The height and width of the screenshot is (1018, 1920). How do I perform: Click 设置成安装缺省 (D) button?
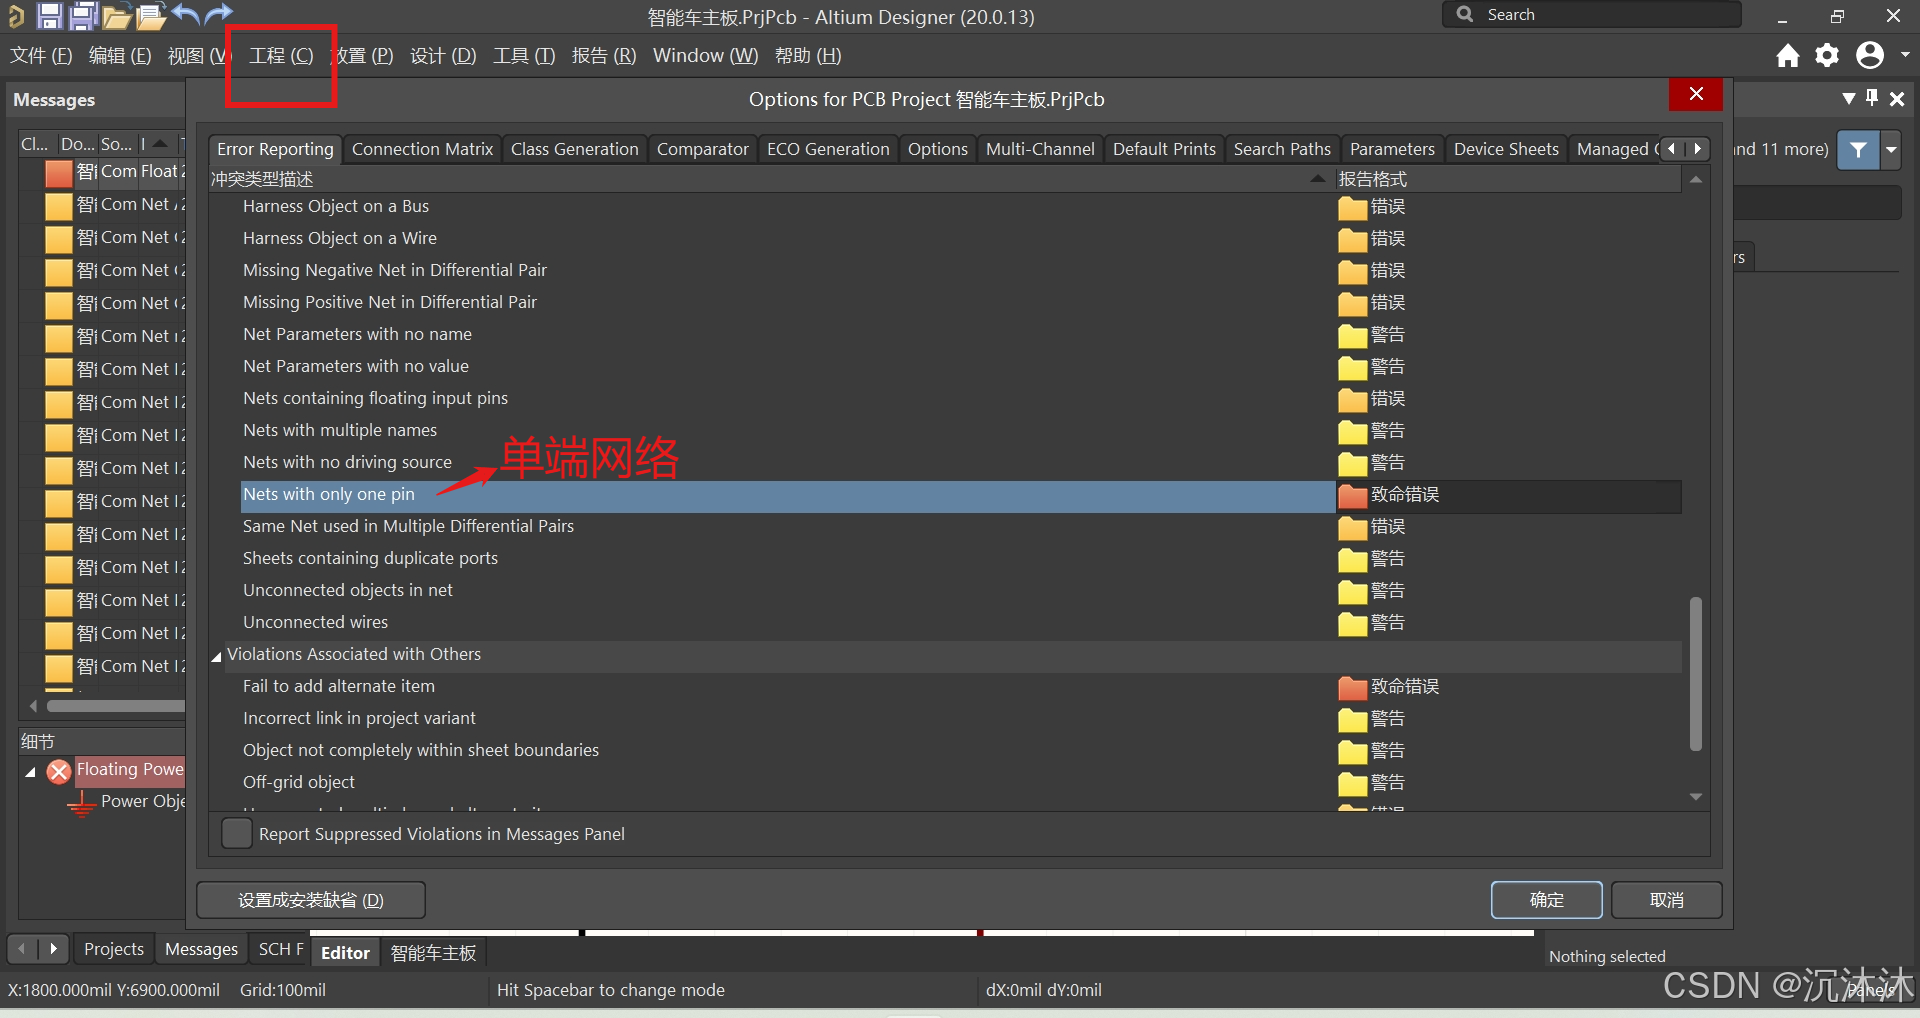click(311, 900)
